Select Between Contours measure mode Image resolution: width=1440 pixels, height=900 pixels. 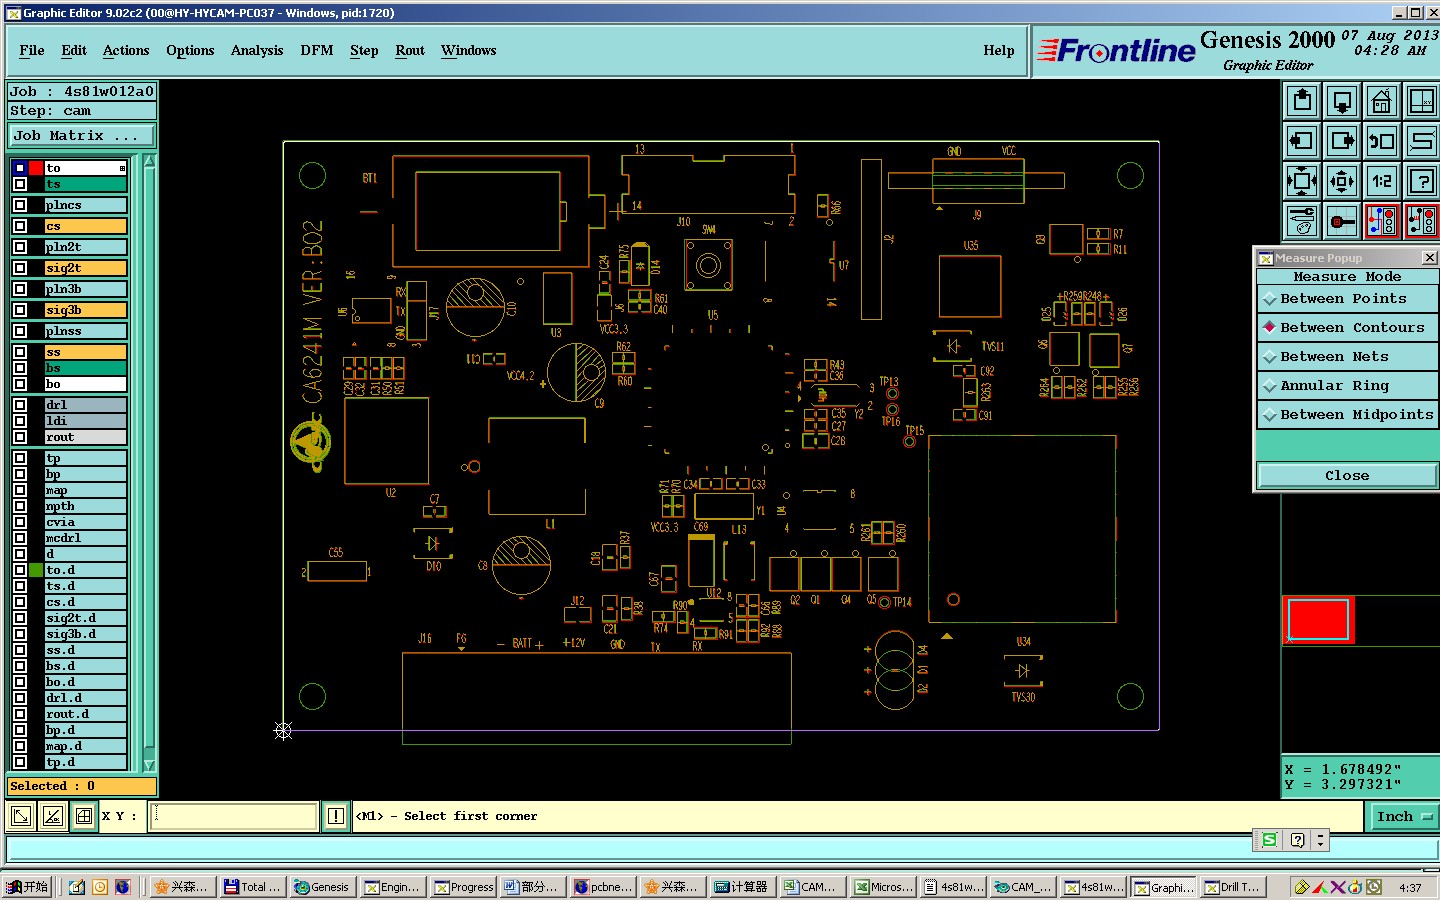point(1347,327)
